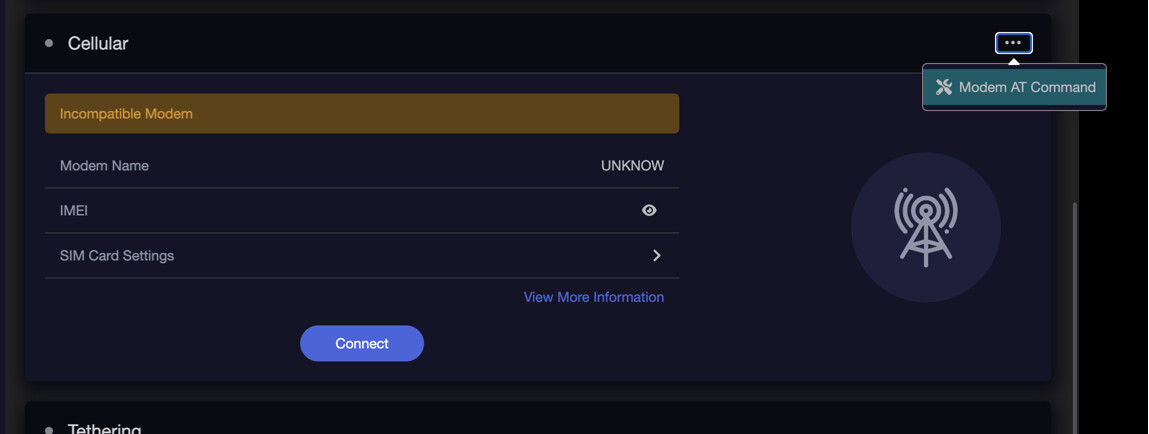Expand SIM Card Settings via chevron arrow
Image resolution: width=1149 pixels, height=434 pixels.
pos(657,255)
